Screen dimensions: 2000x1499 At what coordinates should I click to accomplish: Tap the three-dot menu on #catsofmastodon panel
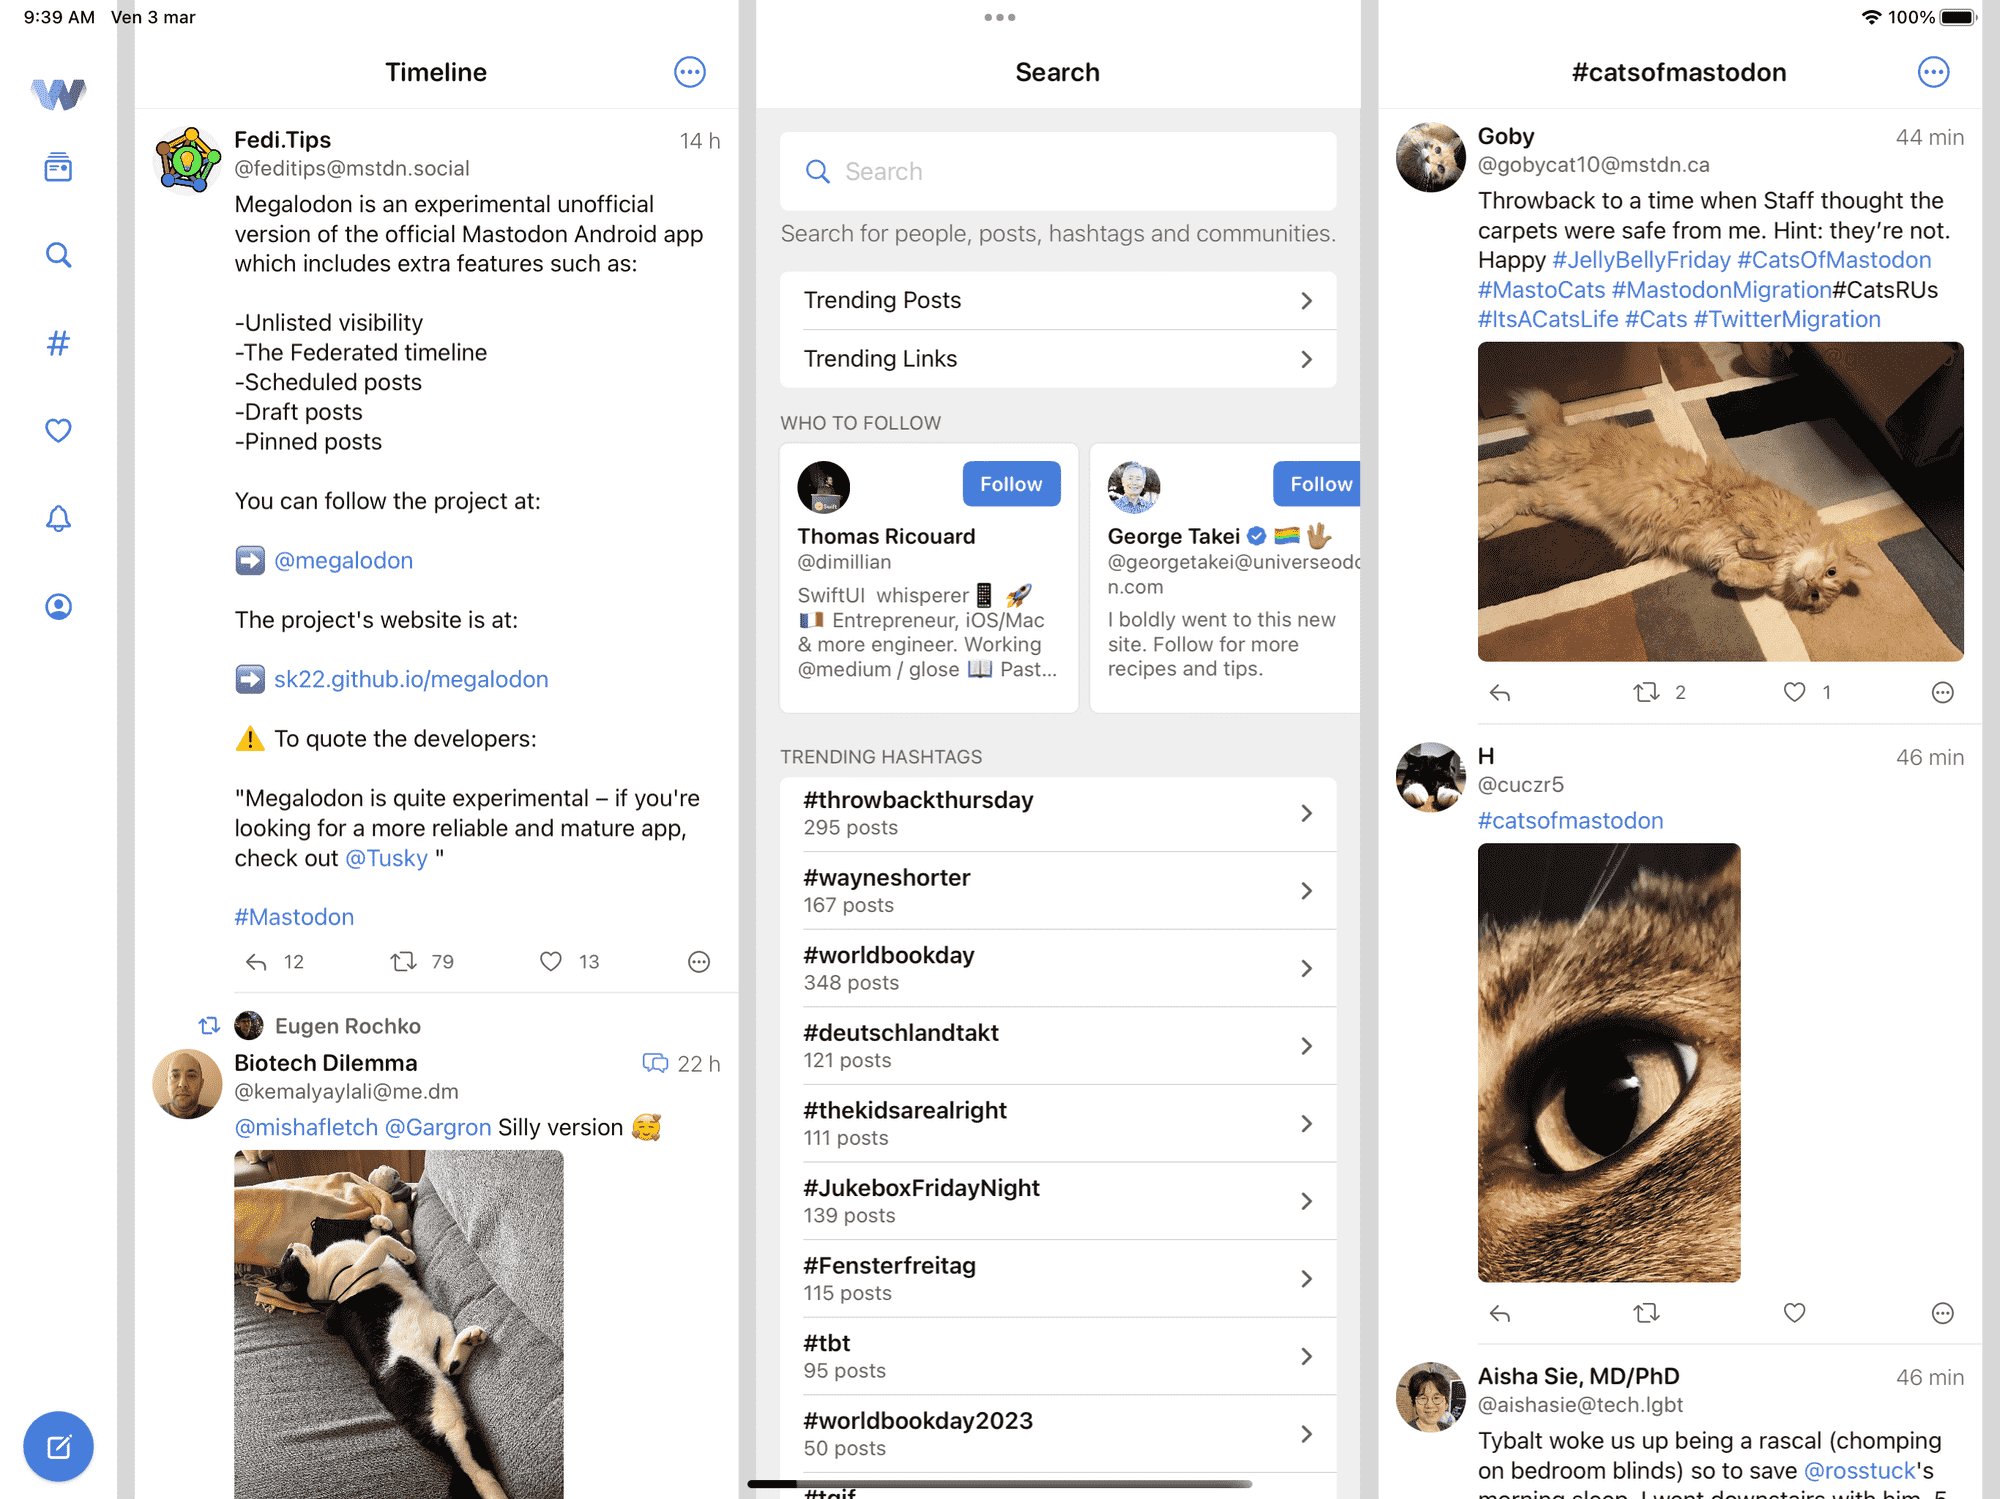pos(1934,72)
